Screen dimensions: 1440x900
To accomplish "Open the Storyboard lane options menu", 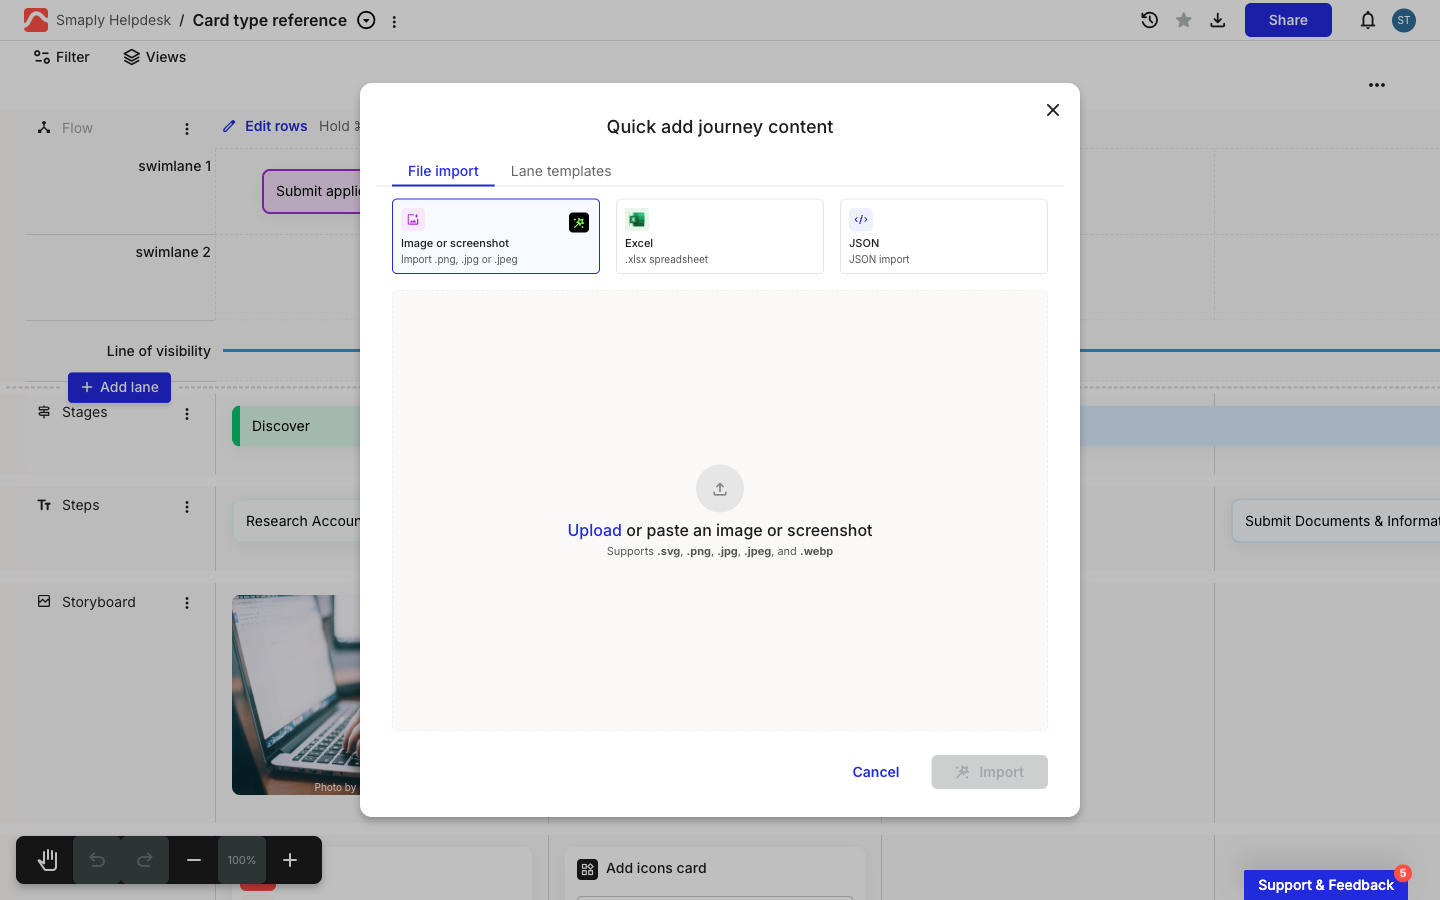I will 187,603.
